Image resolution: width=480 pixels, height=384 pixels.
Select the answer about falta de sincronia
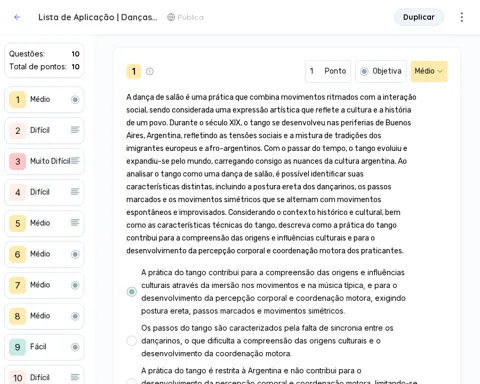132,341
